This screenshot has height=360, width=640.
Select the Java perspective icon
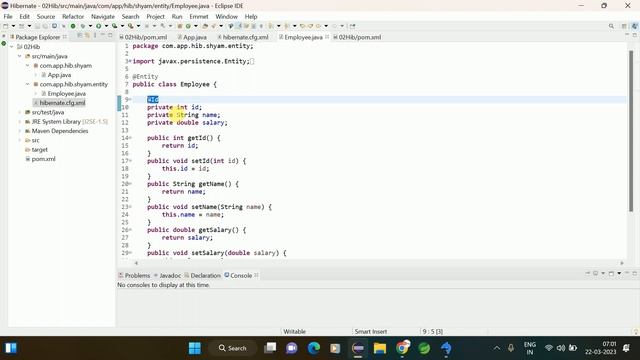(634, 26)
